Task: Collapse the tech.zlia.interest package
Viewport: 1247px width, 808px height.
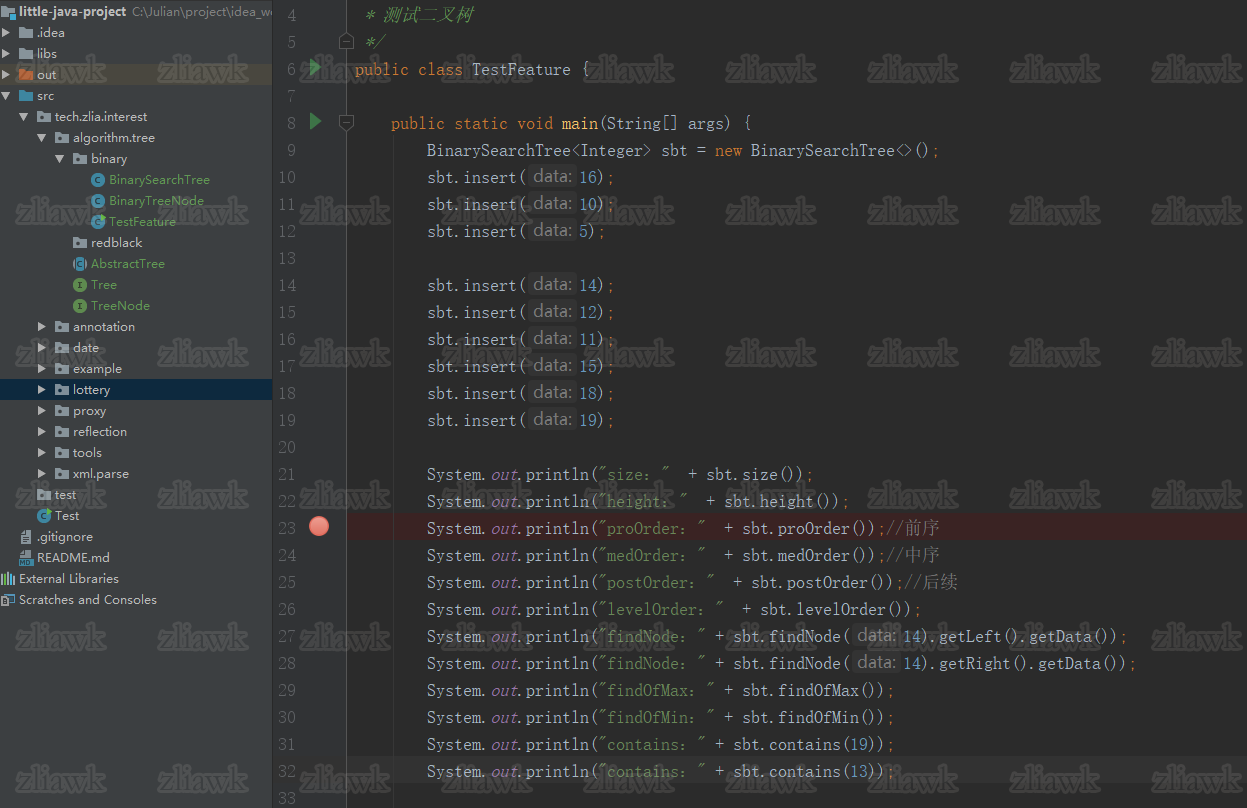Action: tap(24, 117)
